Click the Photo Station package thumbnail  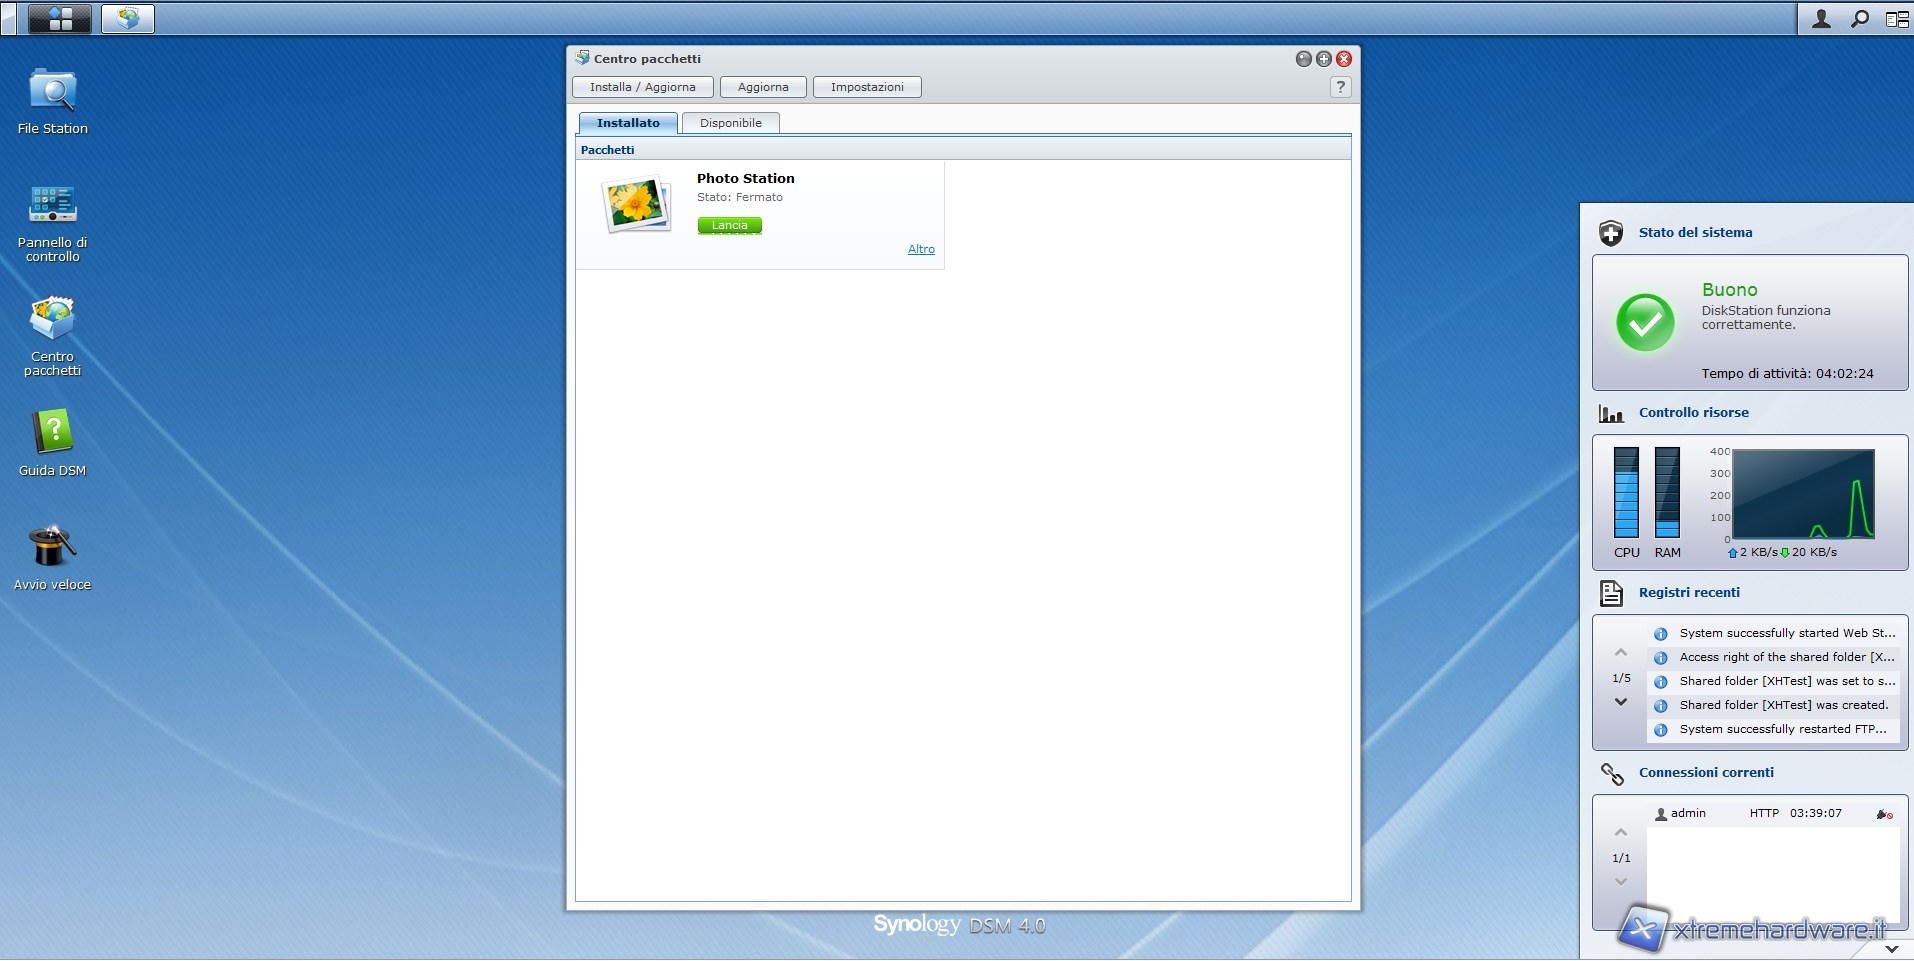point(637,205)
